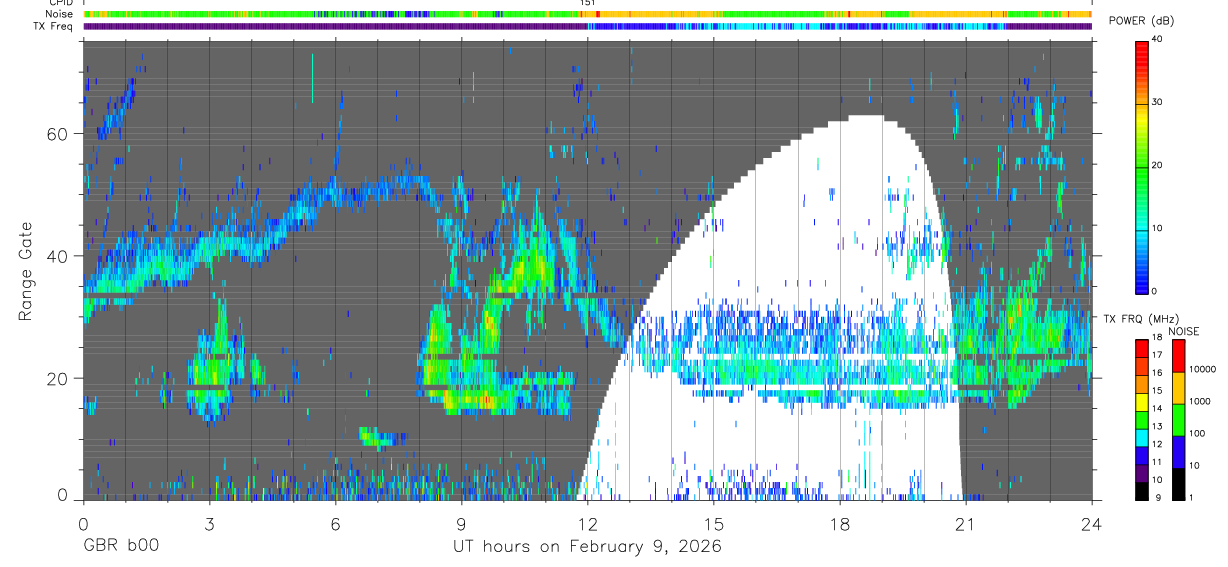Screen dimensions: 1228x567
Task: Click the cyan 12-13 MHz frequency swatch
Action: tap(1141, 438)
